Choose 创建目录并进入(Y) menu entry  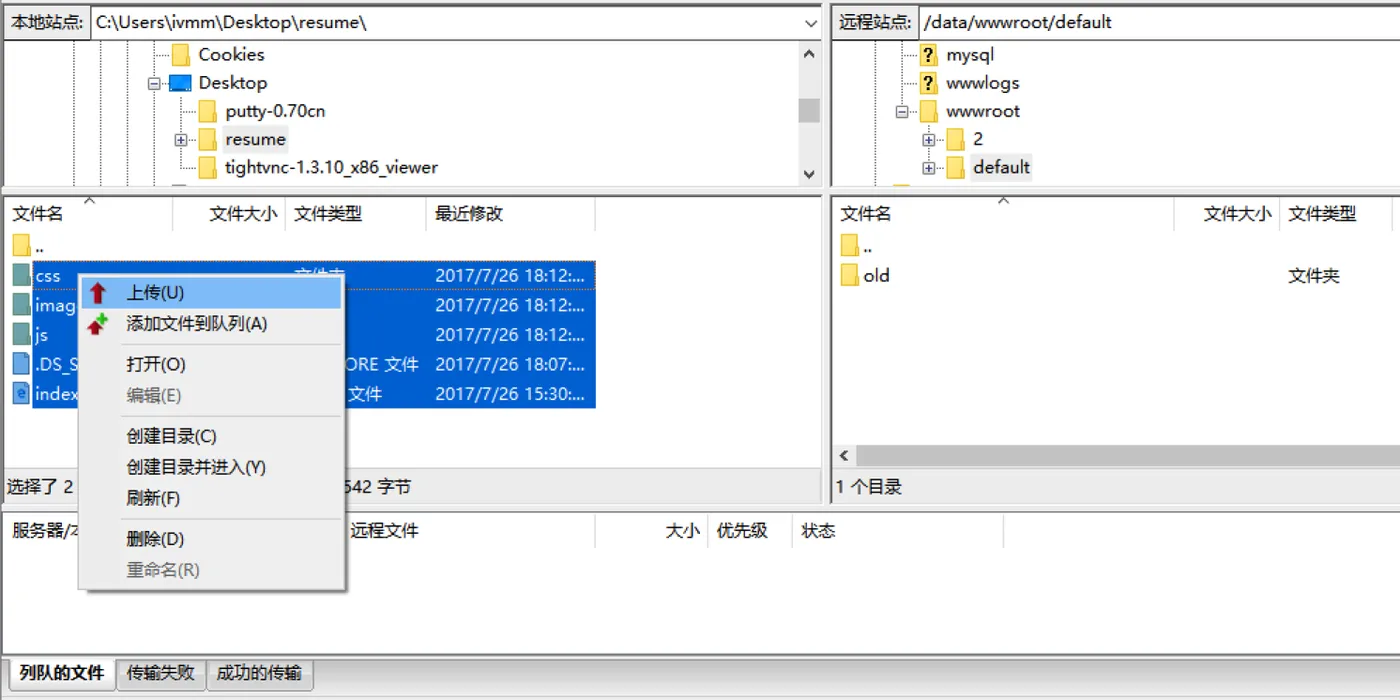click(211, 467)
